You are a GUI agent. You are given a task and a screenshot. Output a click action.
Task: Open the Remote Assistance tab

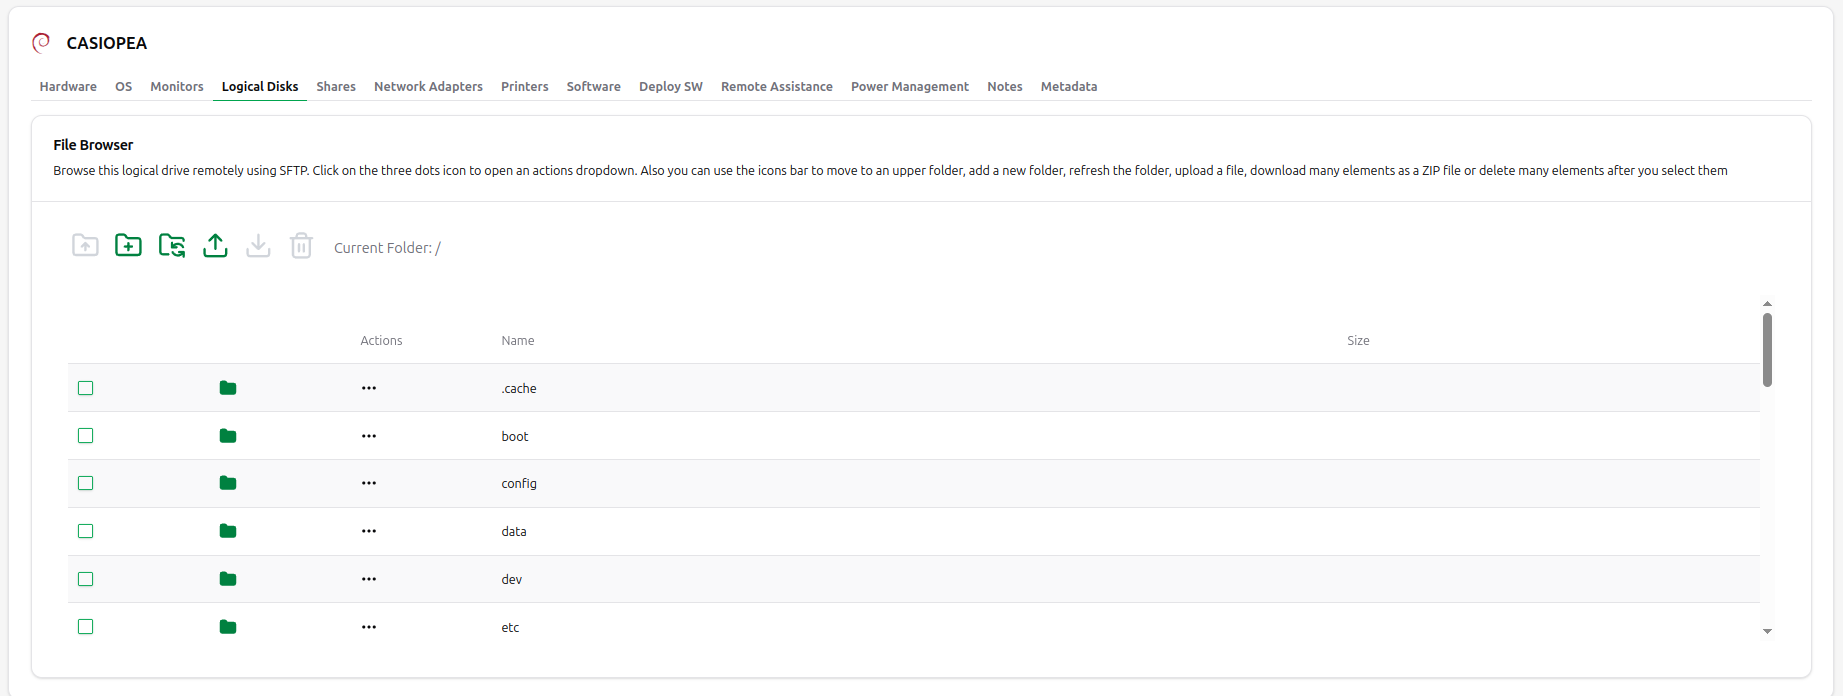(x=776, y=87)
